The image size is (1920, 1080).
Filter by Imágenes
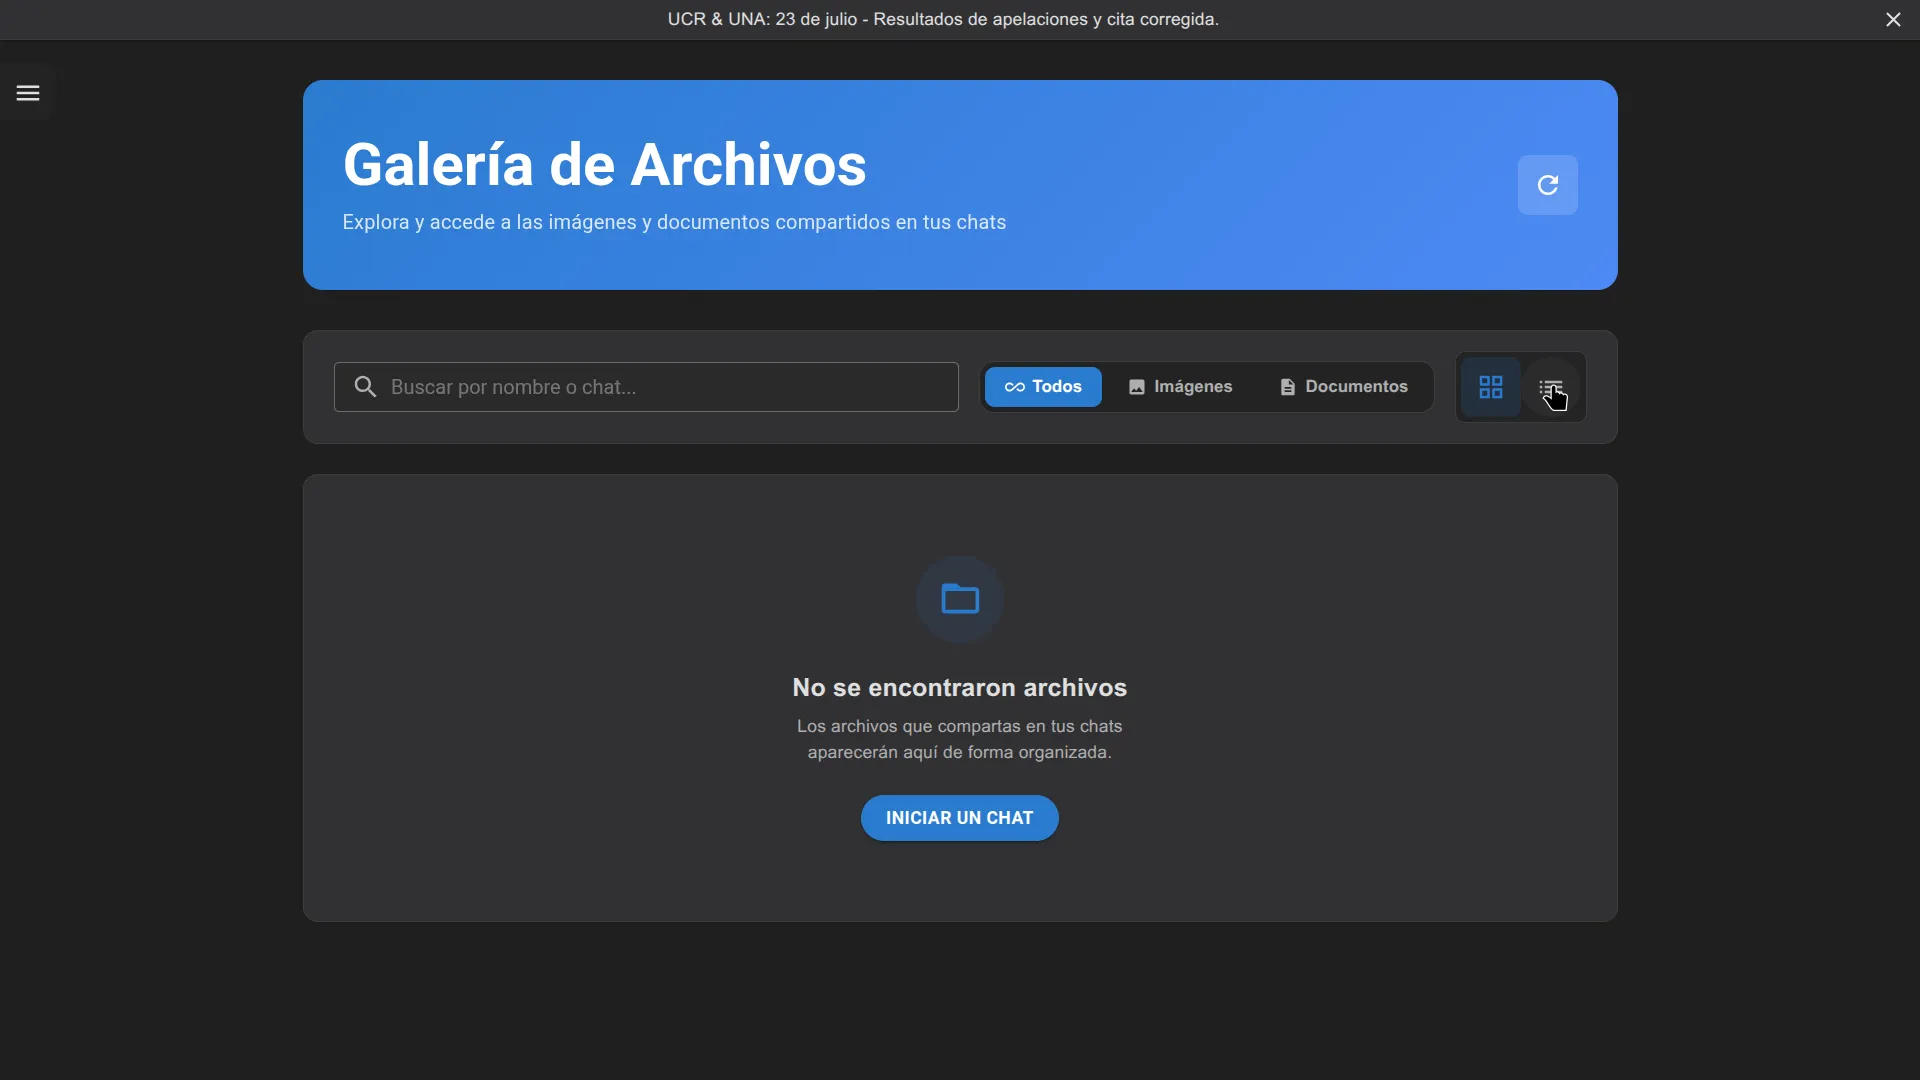point(1180,387)
